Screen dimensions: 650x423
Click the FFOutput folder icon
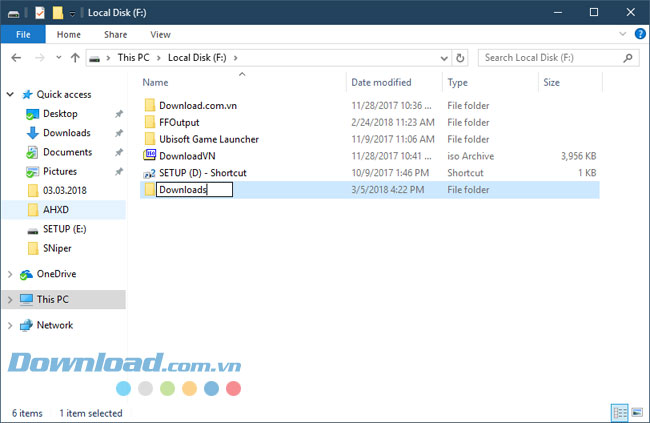click(150, 122)
